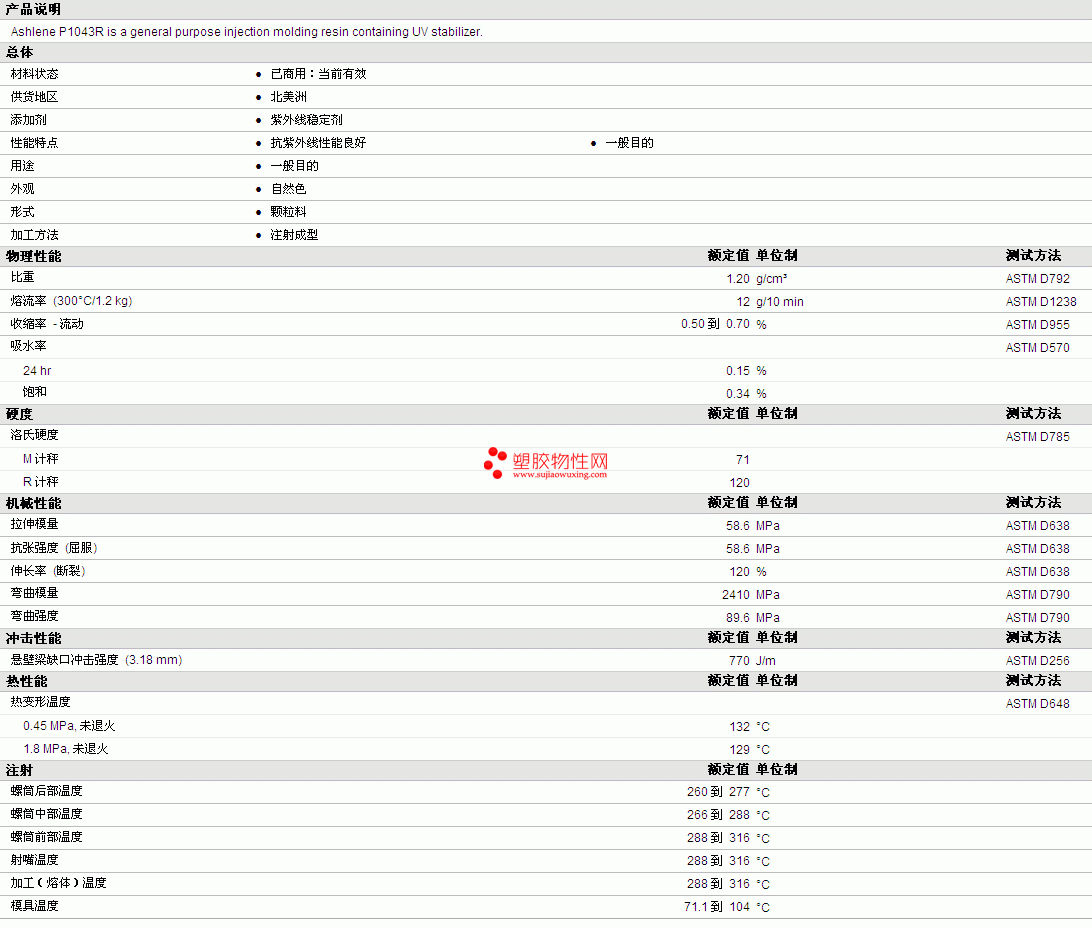Select the value '已商用：当前有效'

click(318, 74)
